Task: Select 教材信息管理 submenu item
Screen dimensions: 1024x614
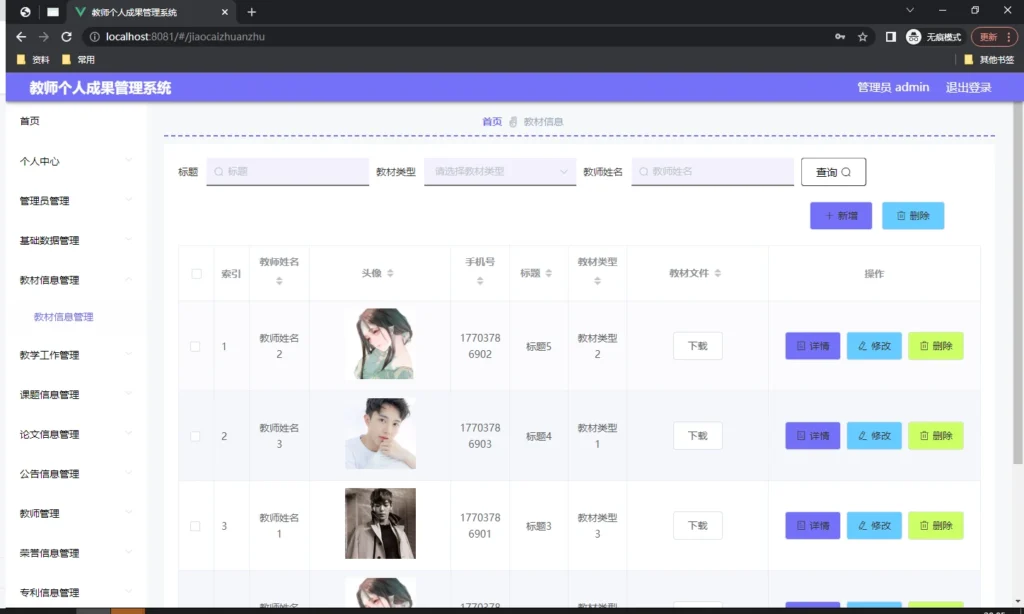Action: pyautogui.click(x=63, y=317)
